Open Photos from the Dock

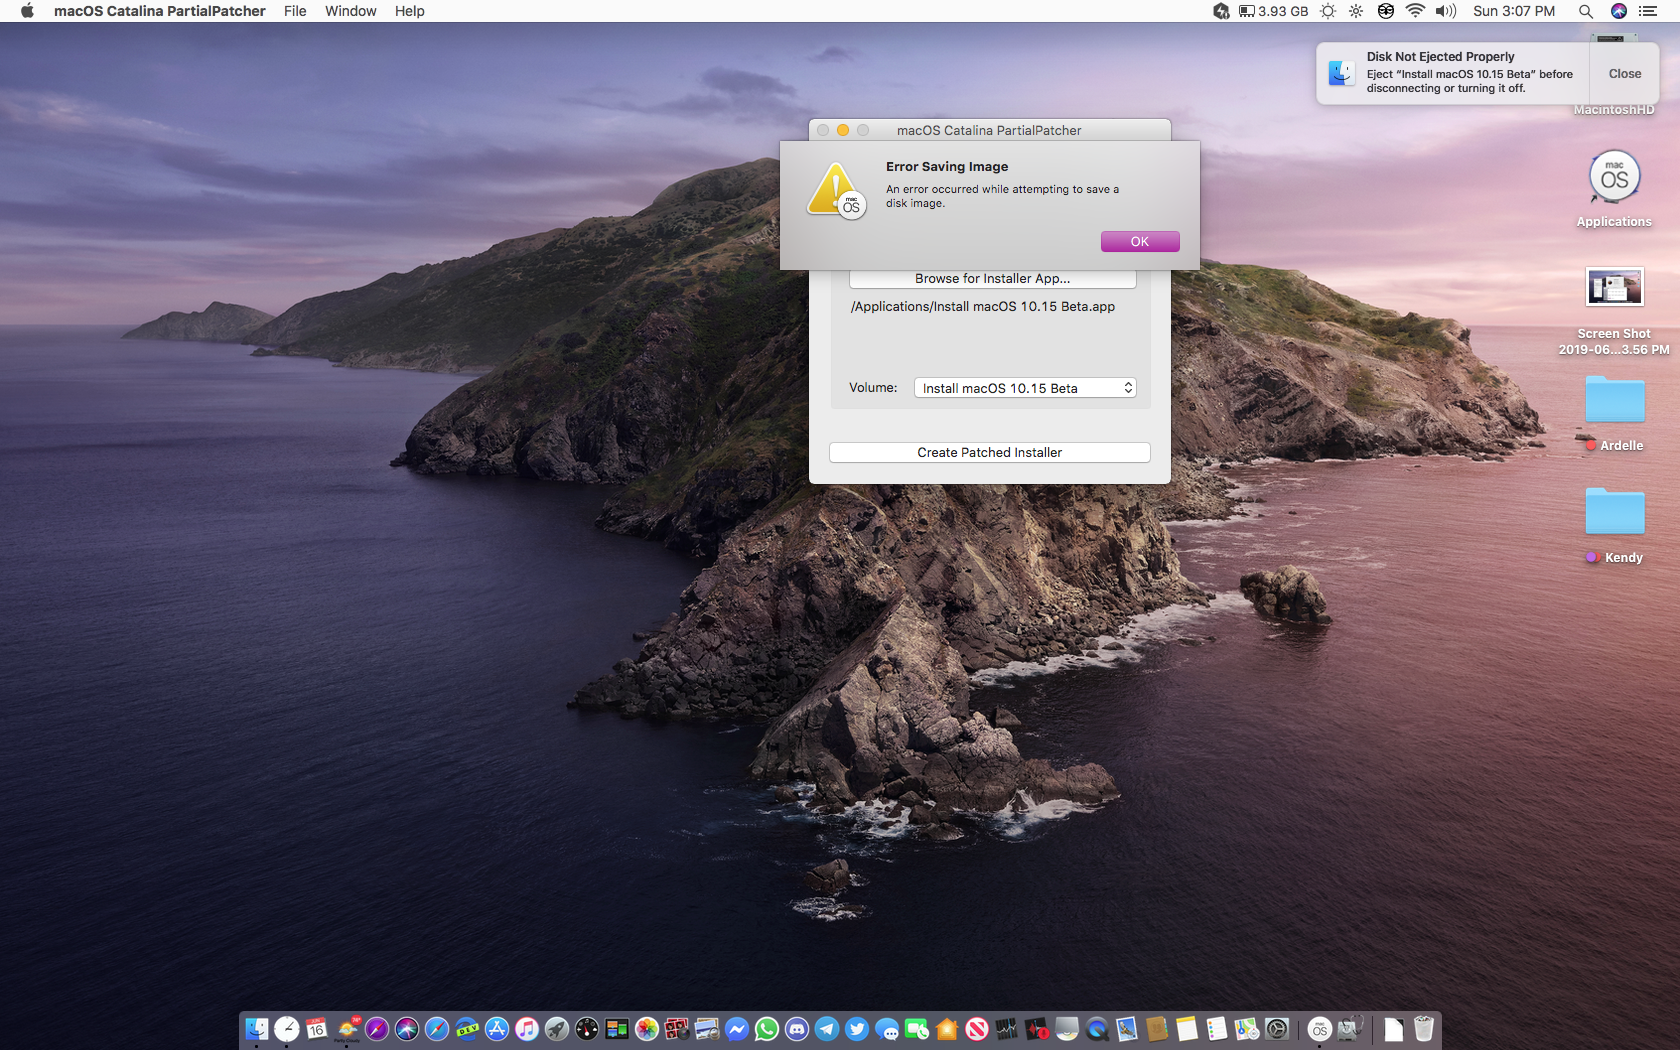pyautogui.click(x=647, y=1029)
